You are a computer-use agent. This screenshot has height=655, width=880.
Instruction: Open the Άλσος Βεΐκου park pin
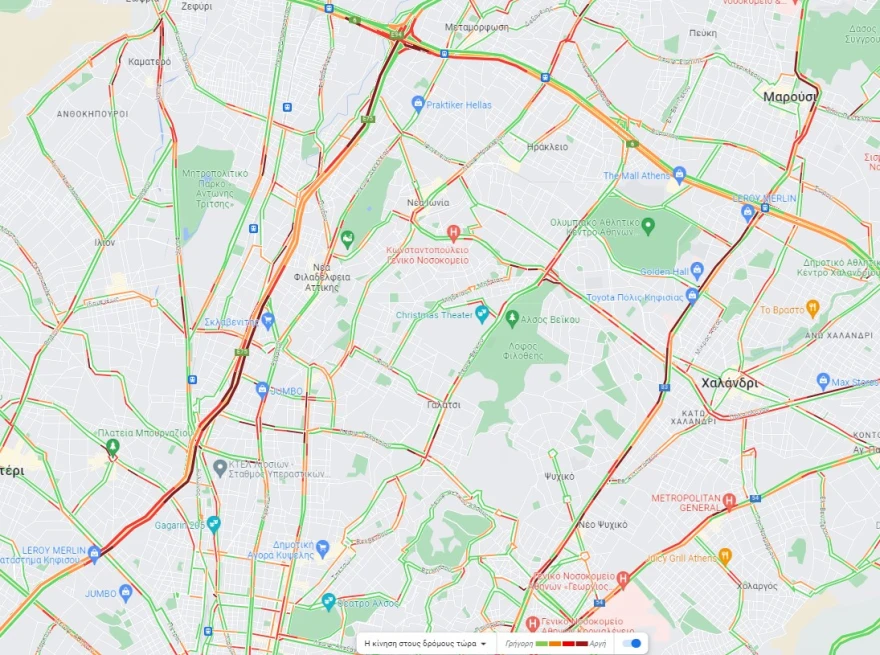pos(511,319)
